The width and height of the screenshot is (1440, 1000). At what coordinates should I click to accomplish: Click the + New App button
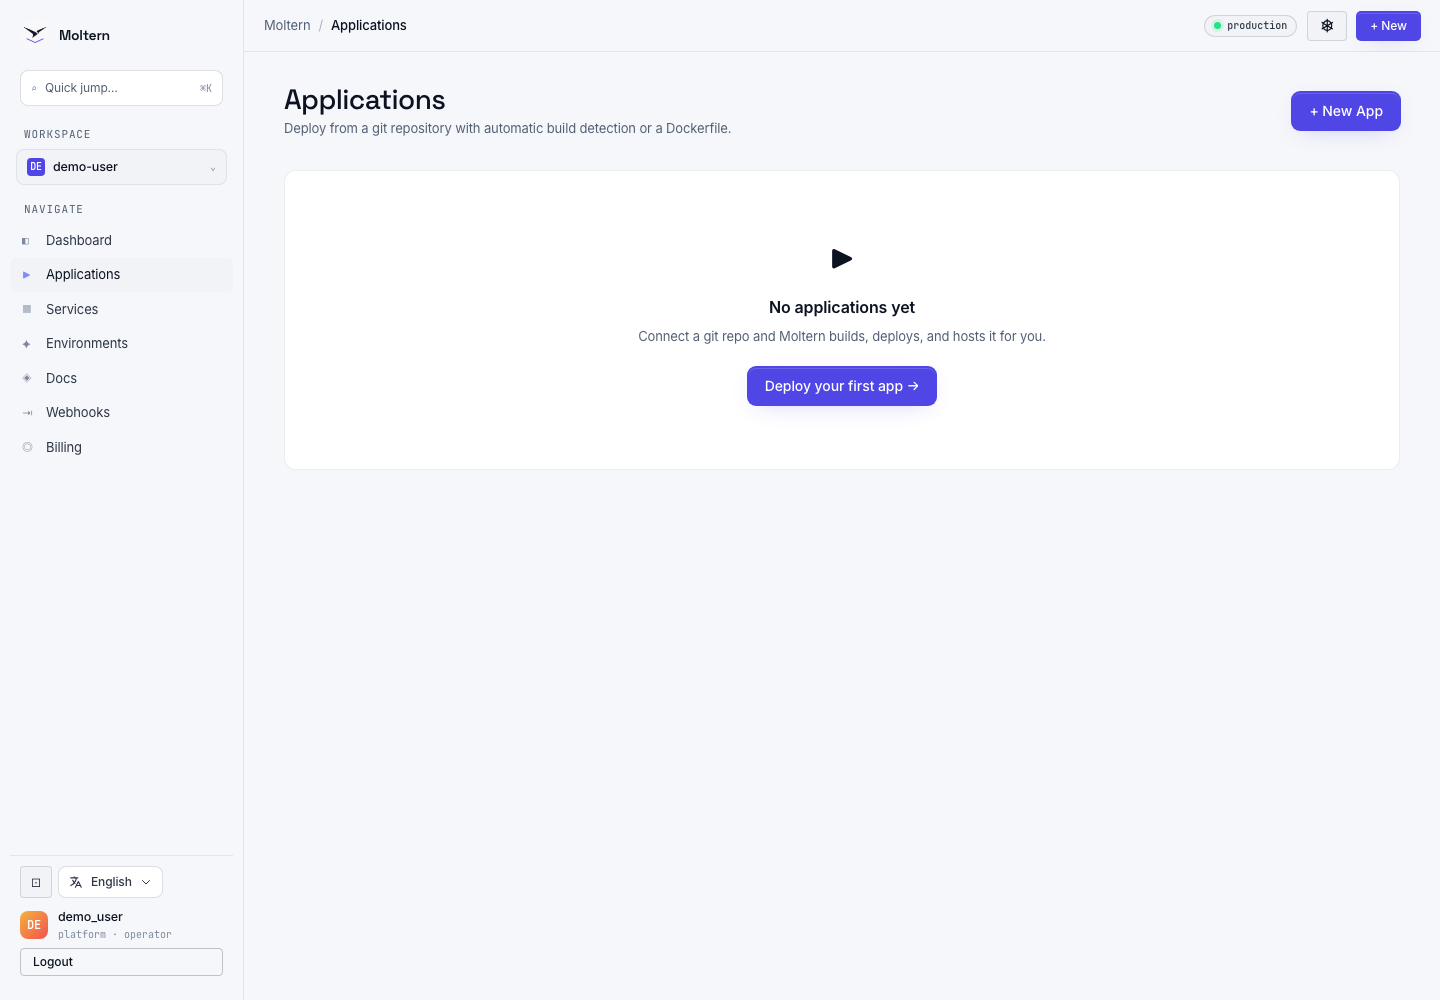(1346, 111)
